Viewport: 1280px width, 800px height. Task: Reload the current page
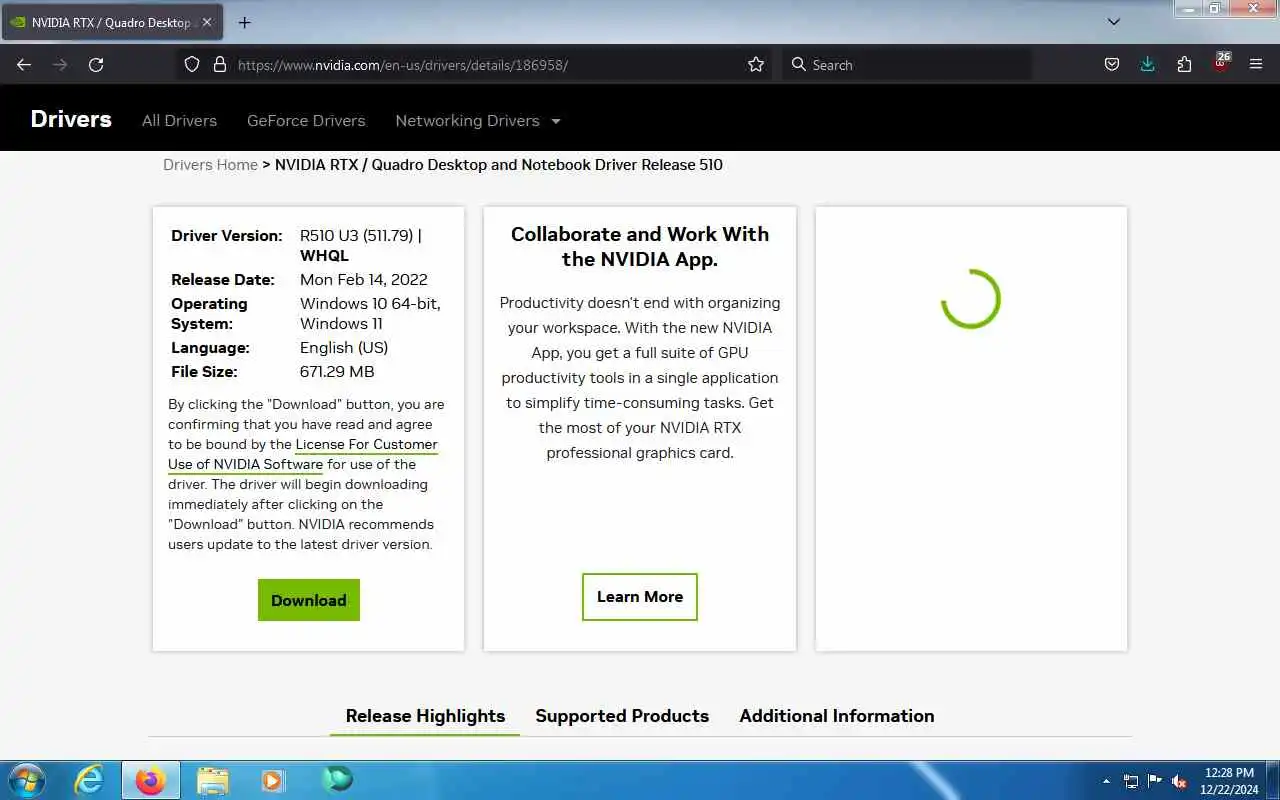96,64
